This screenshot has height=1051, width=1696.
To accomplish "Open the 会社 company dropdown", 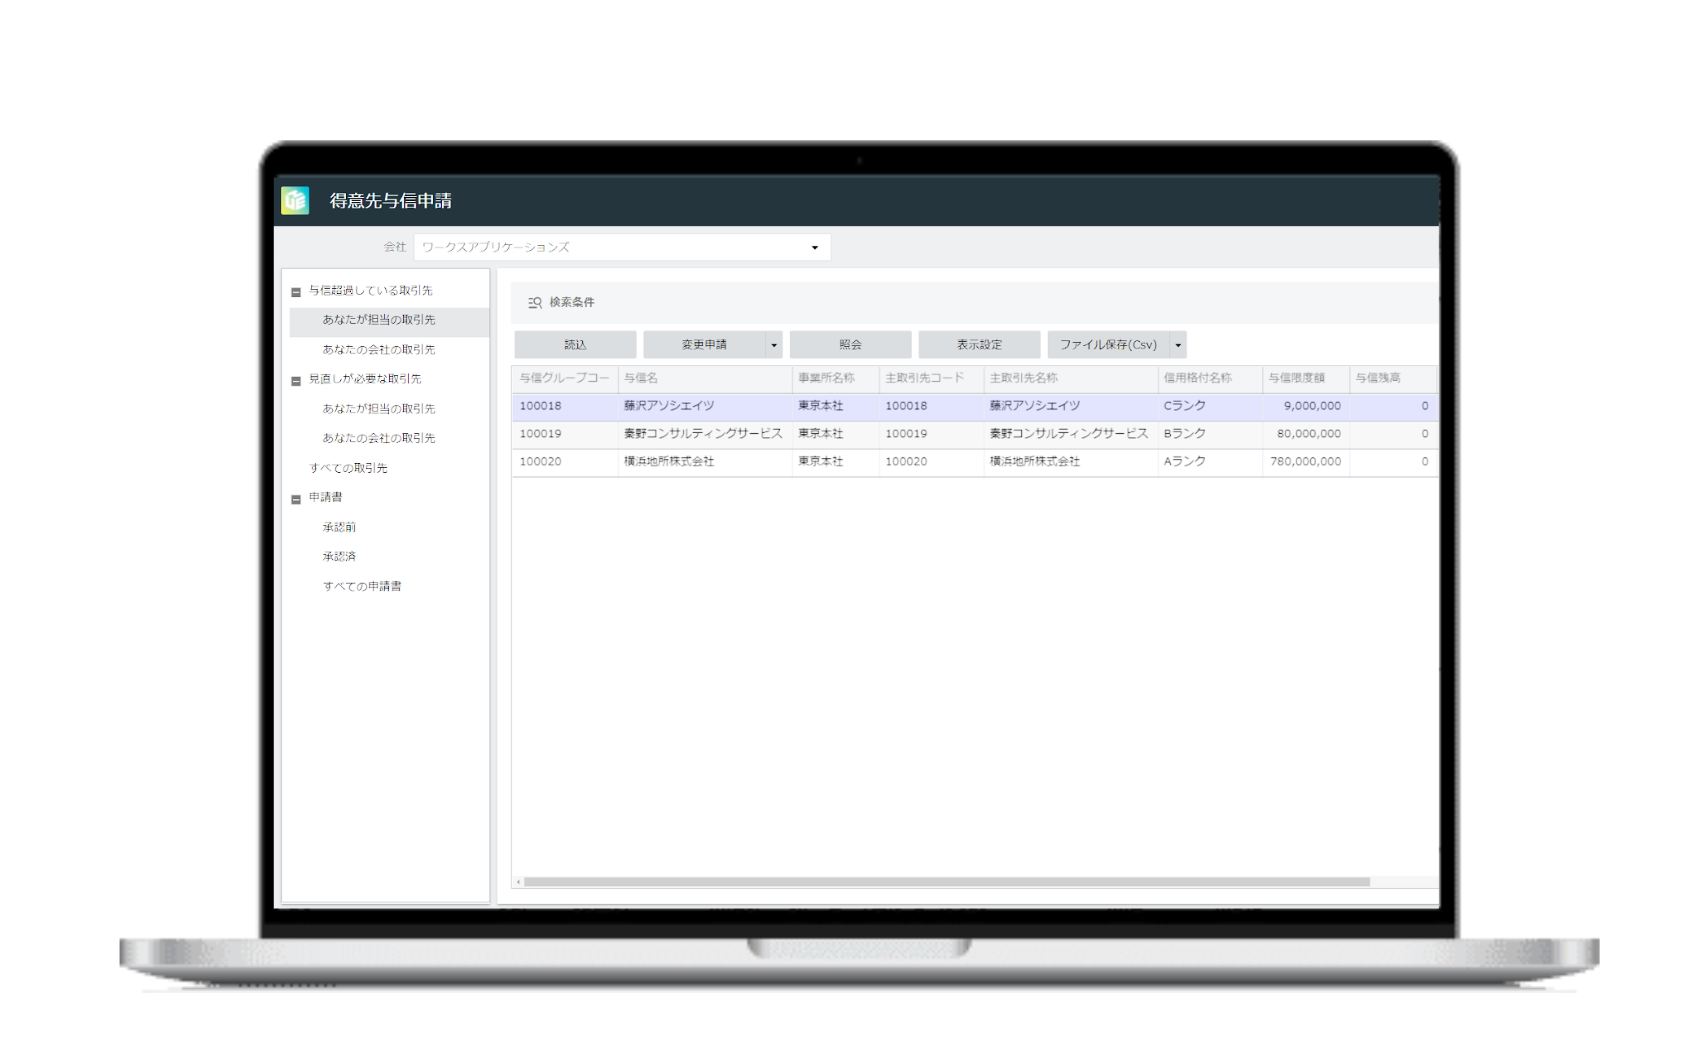I will tap(622, 247).
